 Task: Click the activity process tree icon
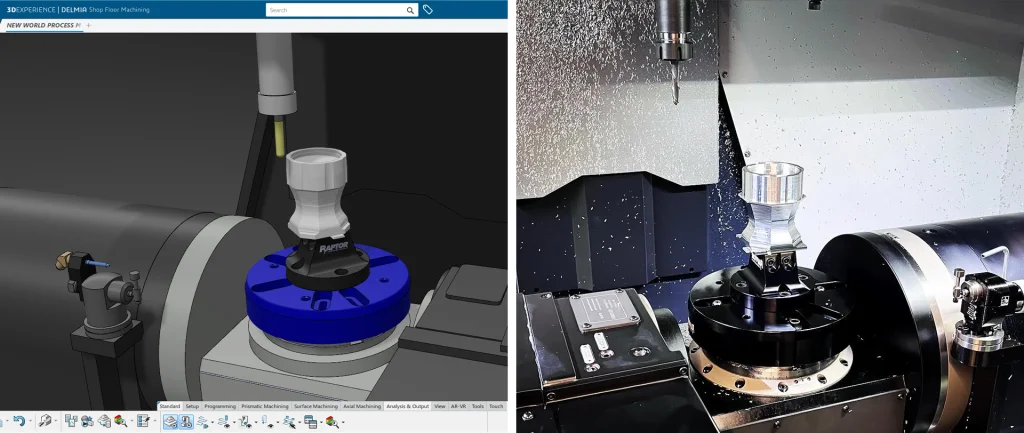pos(71,421)
